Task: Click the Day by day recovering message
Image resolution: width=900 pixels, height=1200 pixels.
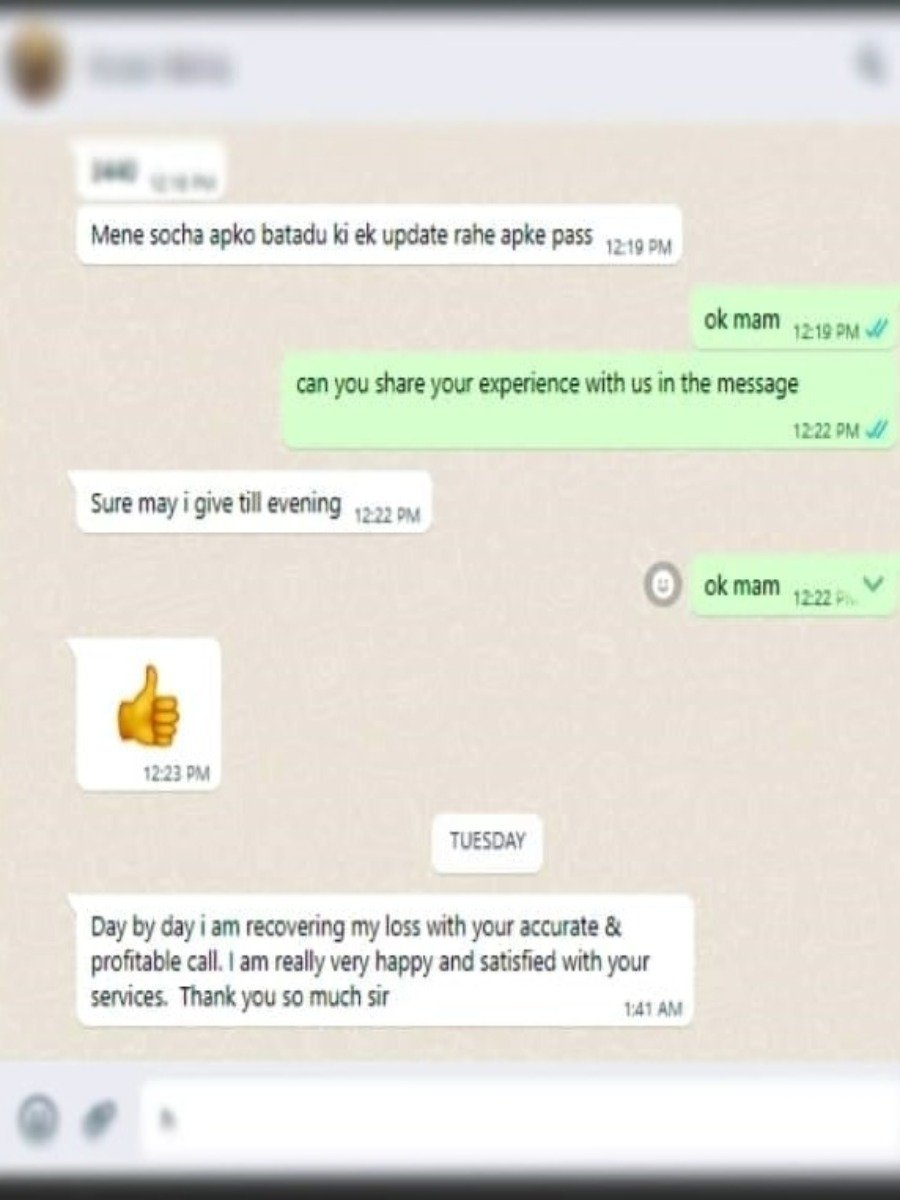Action: [385, 961]
